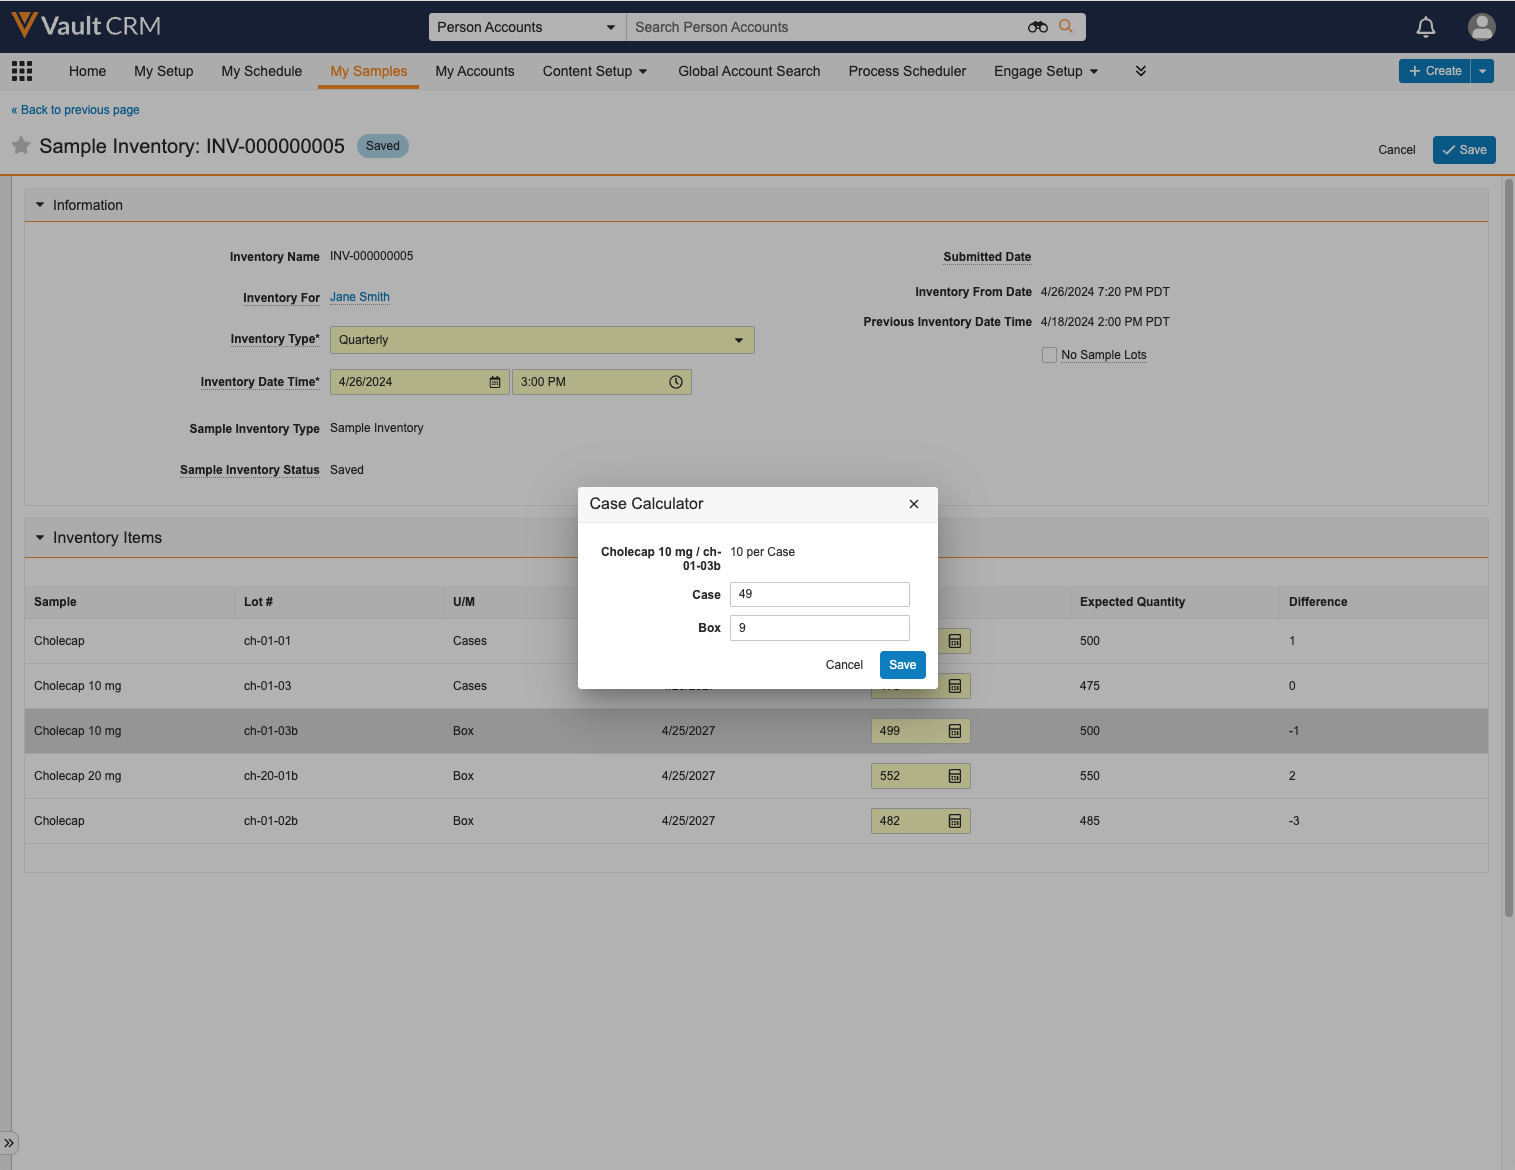Screen dimensions: 1515x1170
Task: Click the Case quantity input field
Action: pyautogui.click(x=819, y=594)
